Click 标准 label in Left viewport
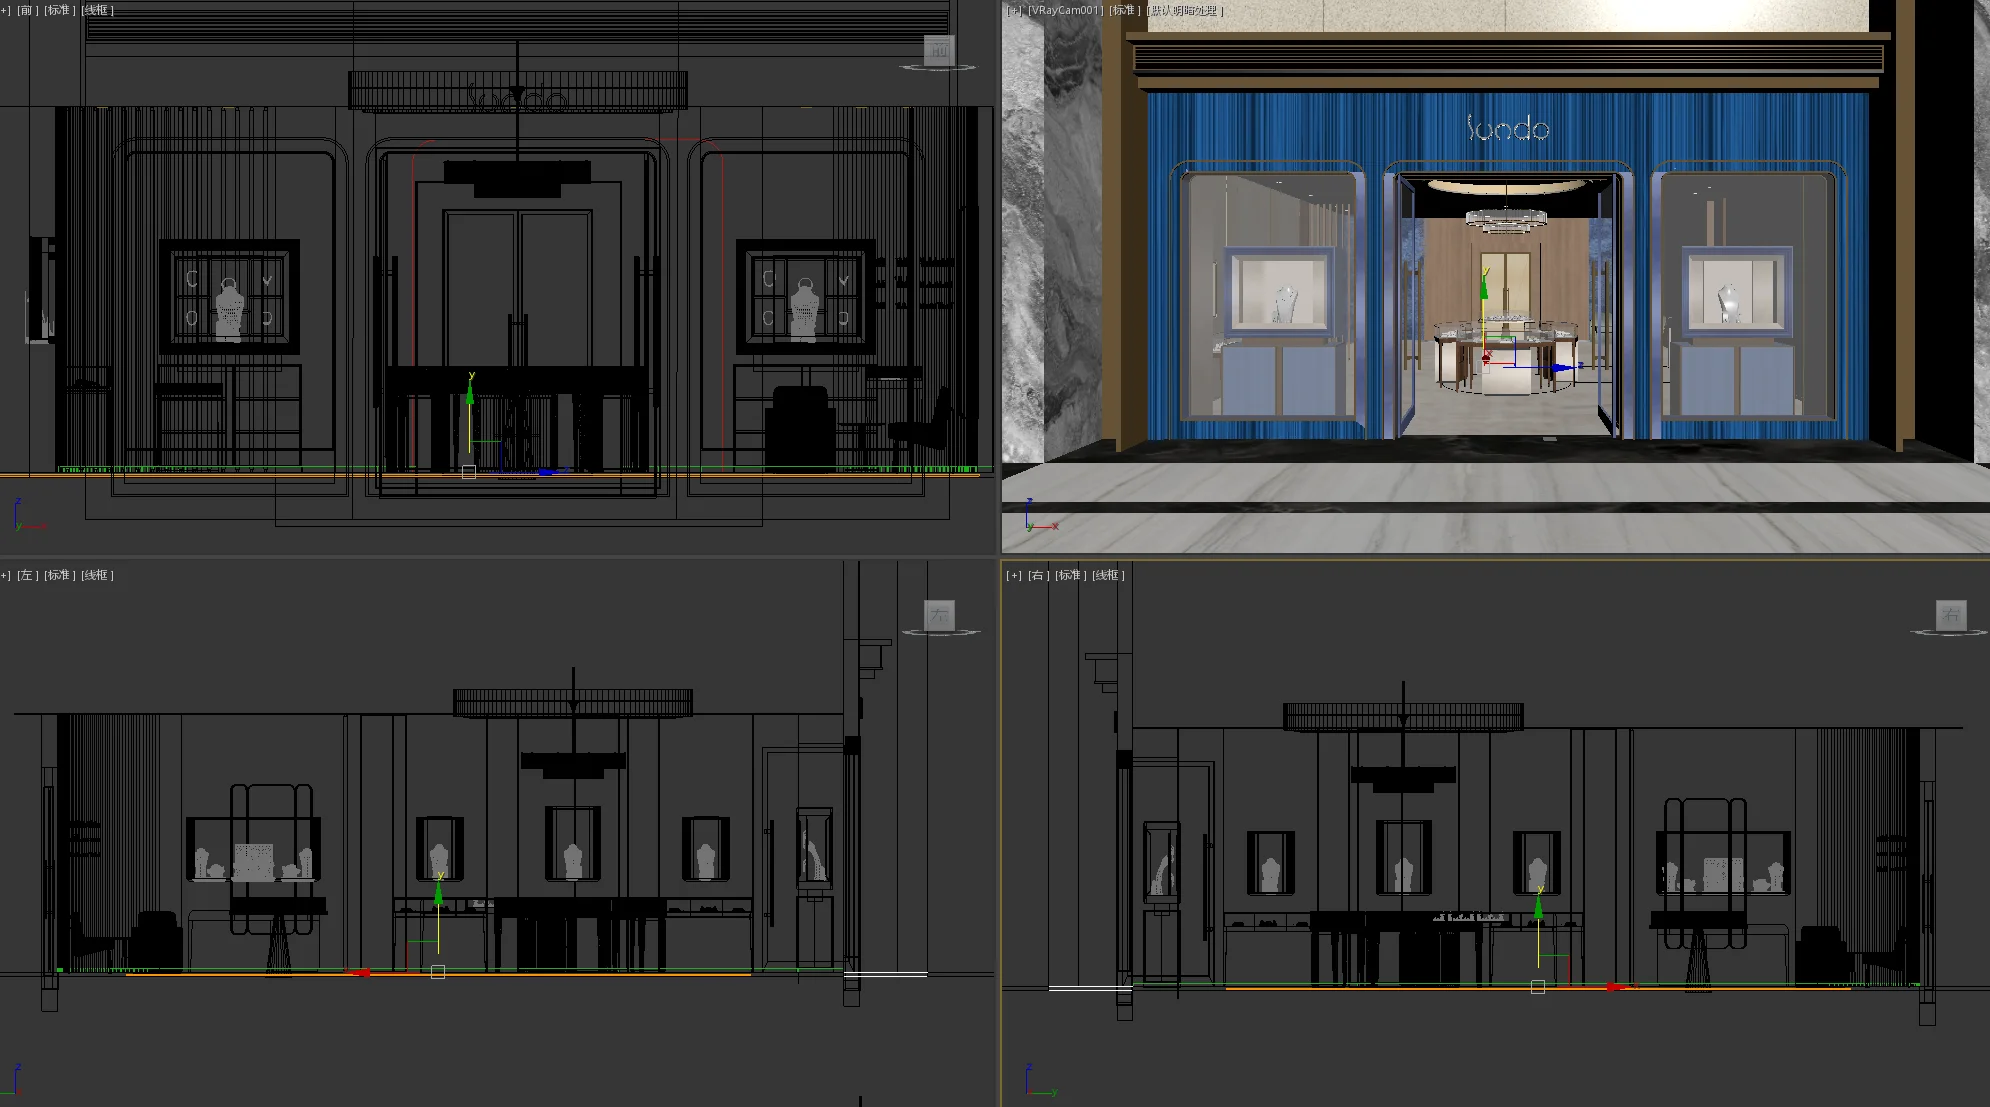Image resolution: width=1990 pixels, height=1107 pixels. 59,575
